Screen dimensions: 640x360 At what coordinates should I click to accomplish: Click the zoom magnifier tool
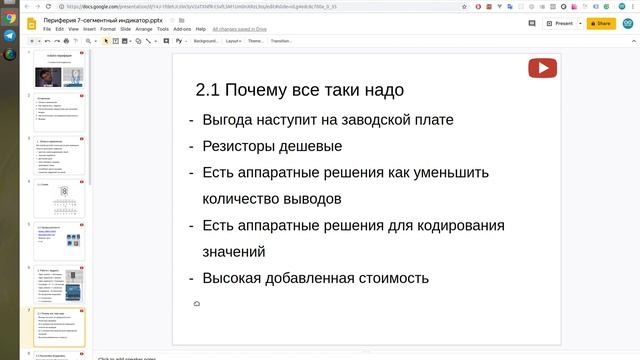(x=88, y=41)
